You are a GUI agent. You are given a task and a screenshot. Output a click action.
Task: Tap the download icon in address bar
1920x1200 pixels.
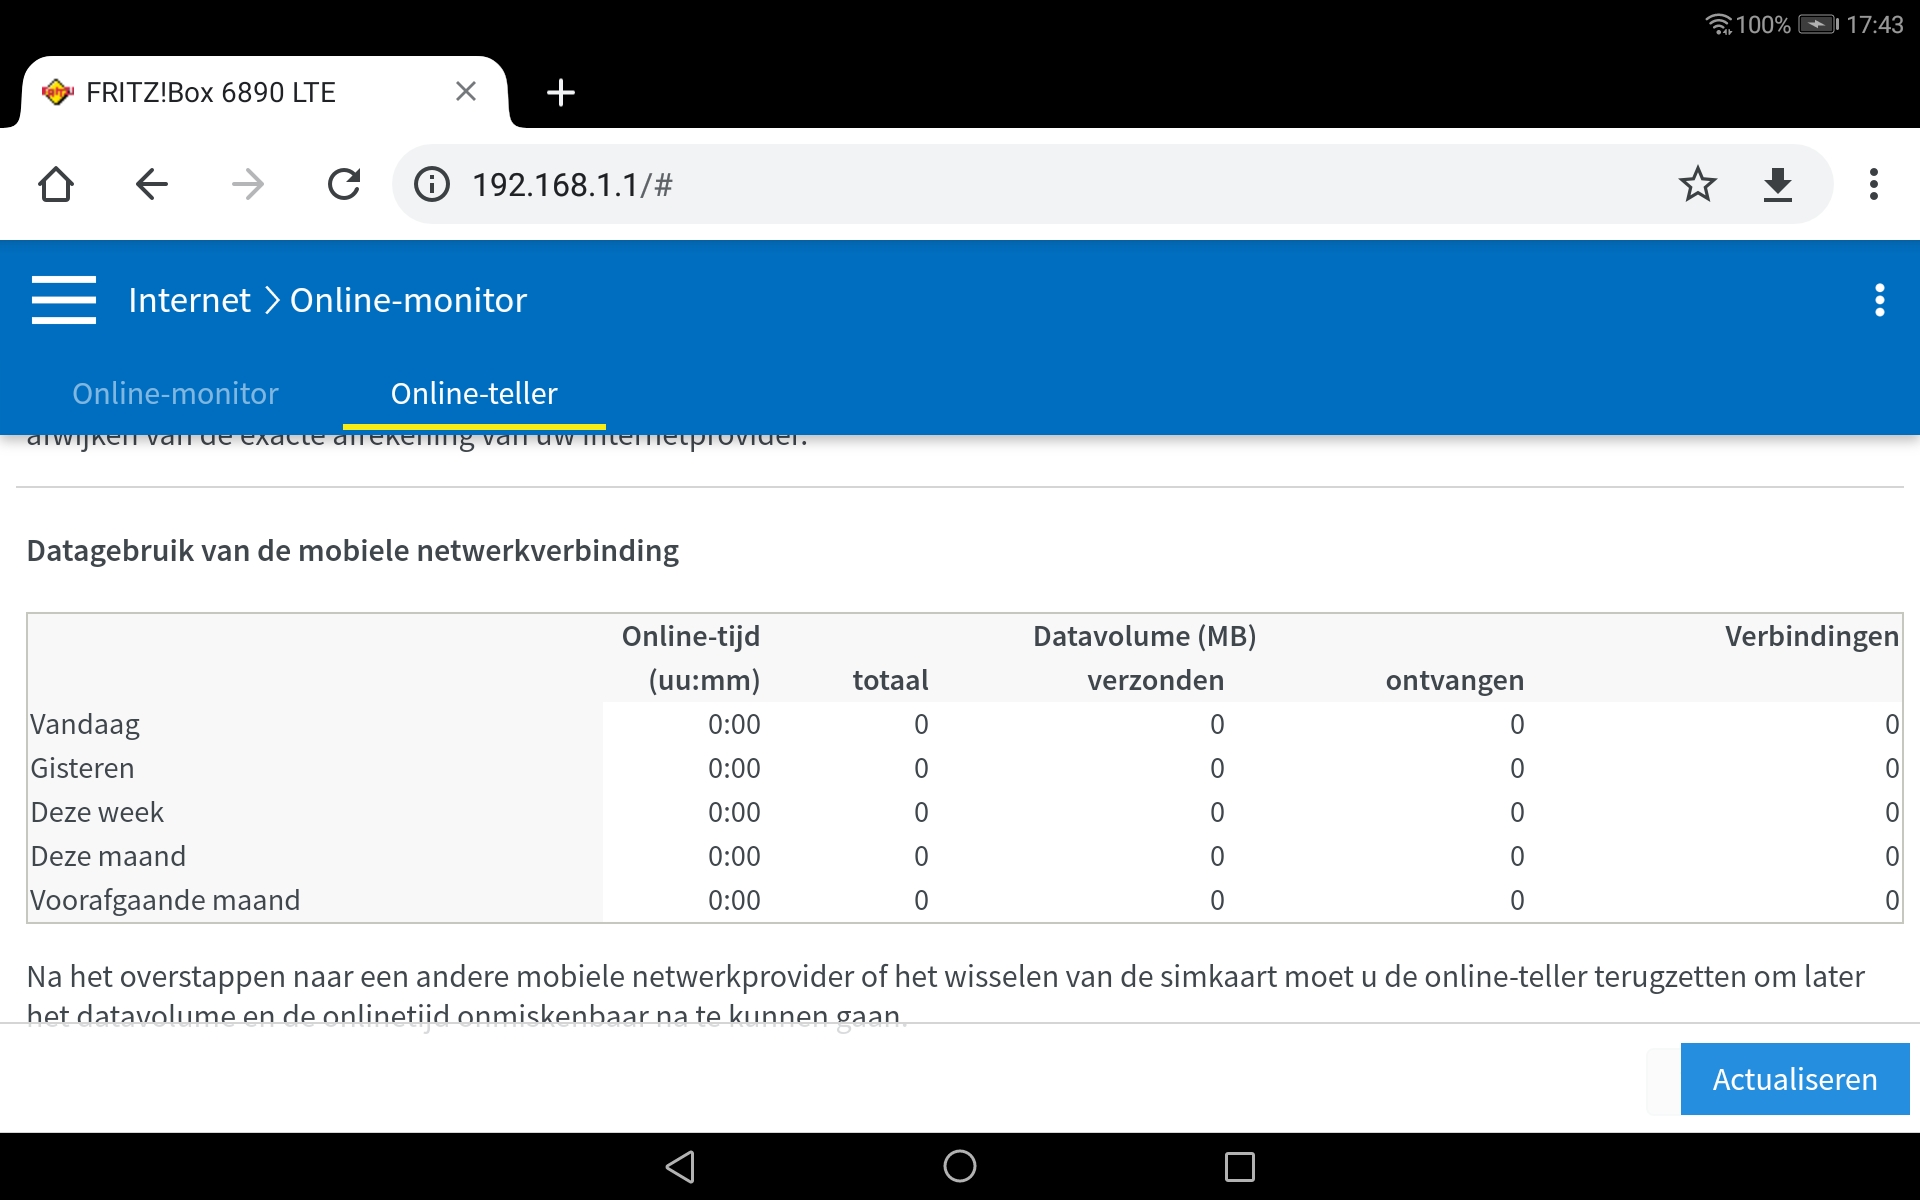(x=1777, y=184)
